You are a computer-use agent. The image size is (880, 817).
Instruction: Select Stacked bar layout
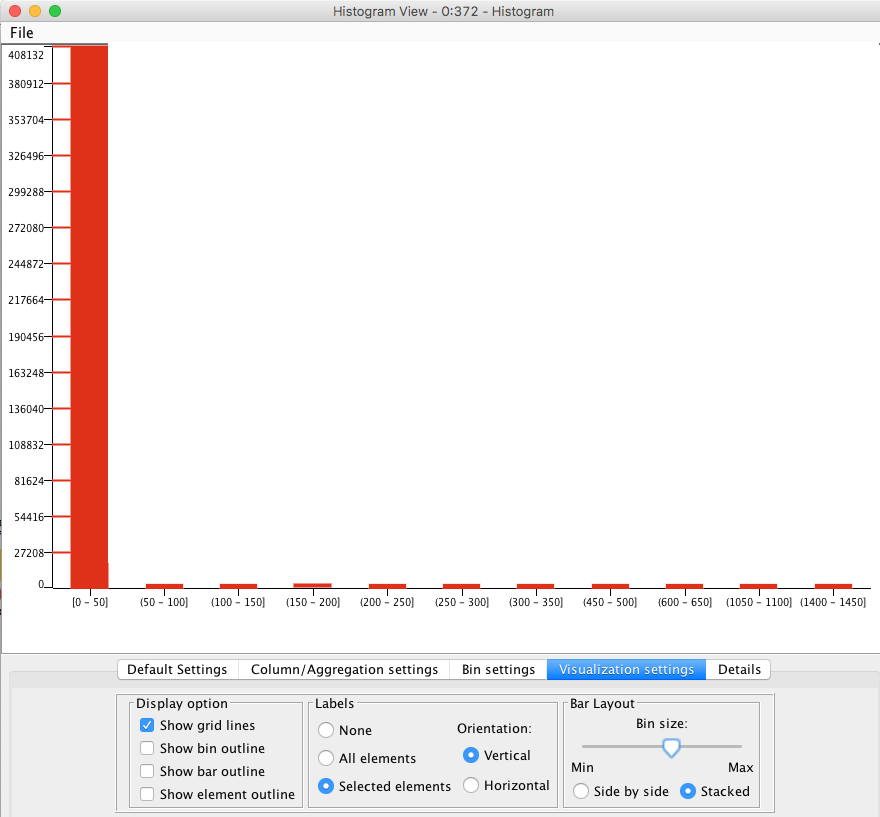(688, 791)
